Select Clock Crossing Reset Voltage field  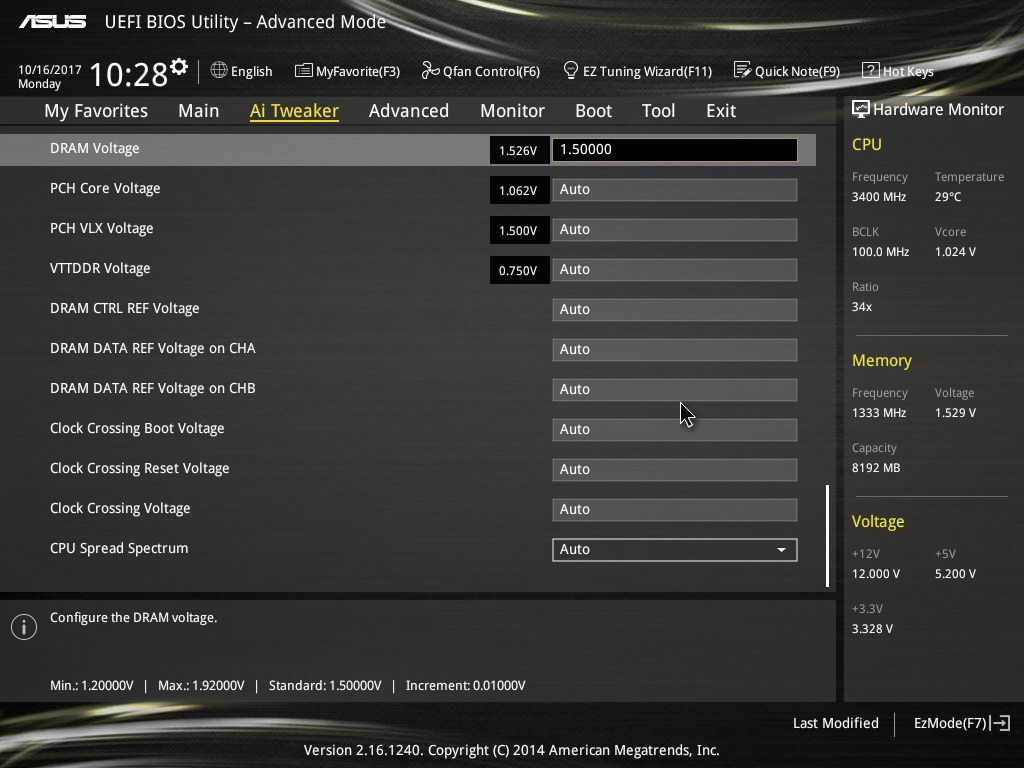point(675,470)
